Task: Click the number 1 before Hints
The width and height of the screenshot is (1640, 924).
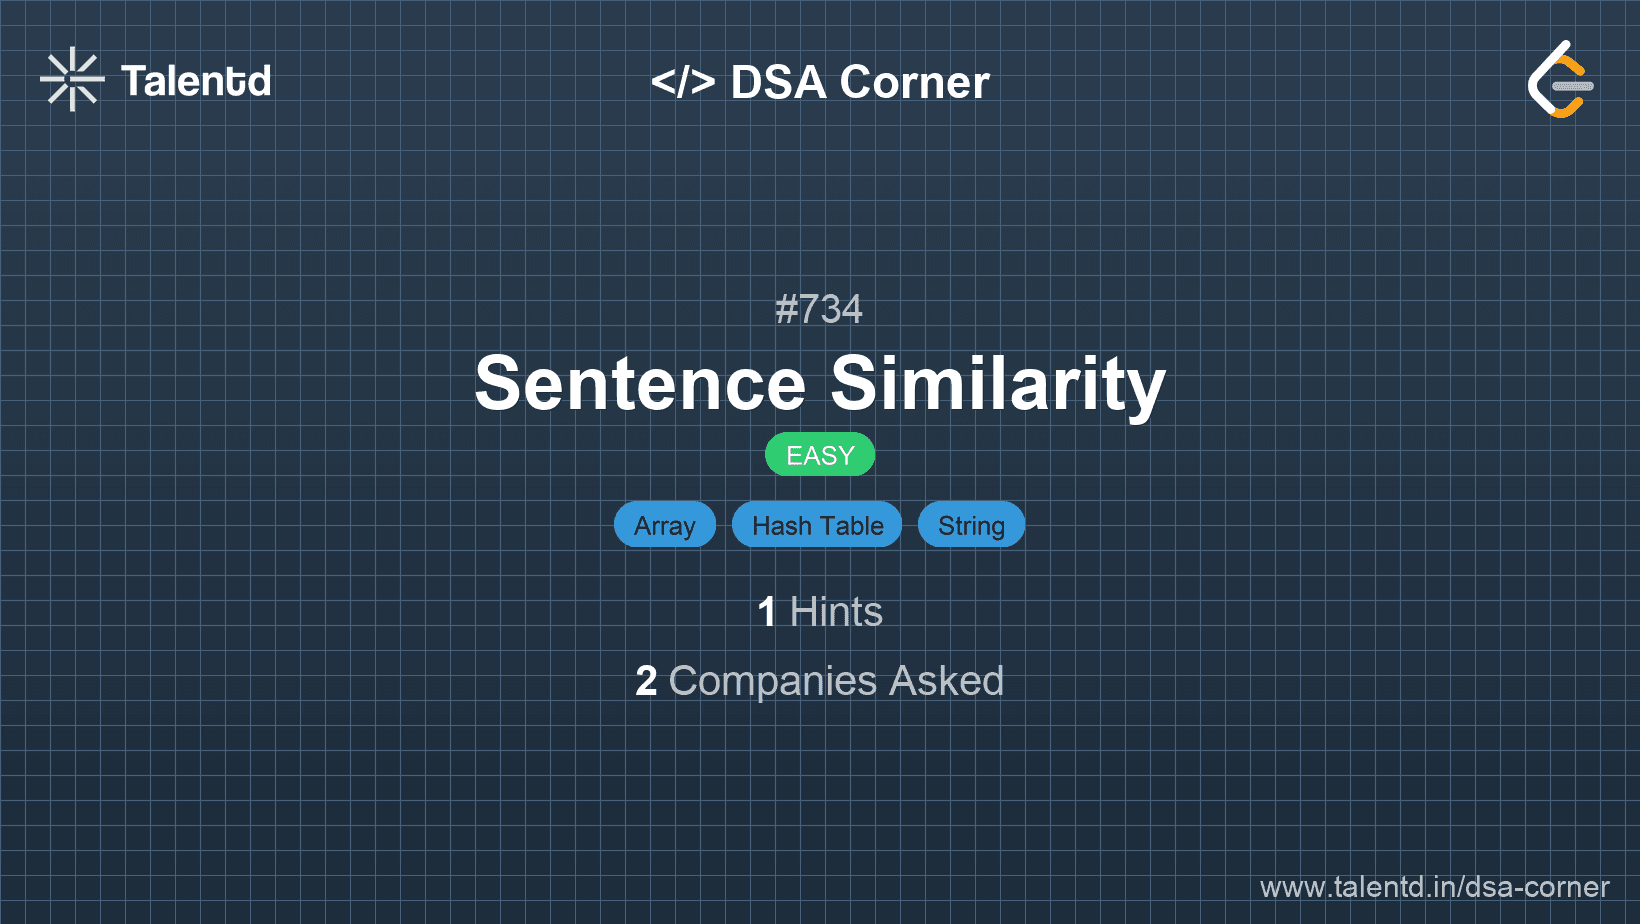Action: (x=767, y=612)
